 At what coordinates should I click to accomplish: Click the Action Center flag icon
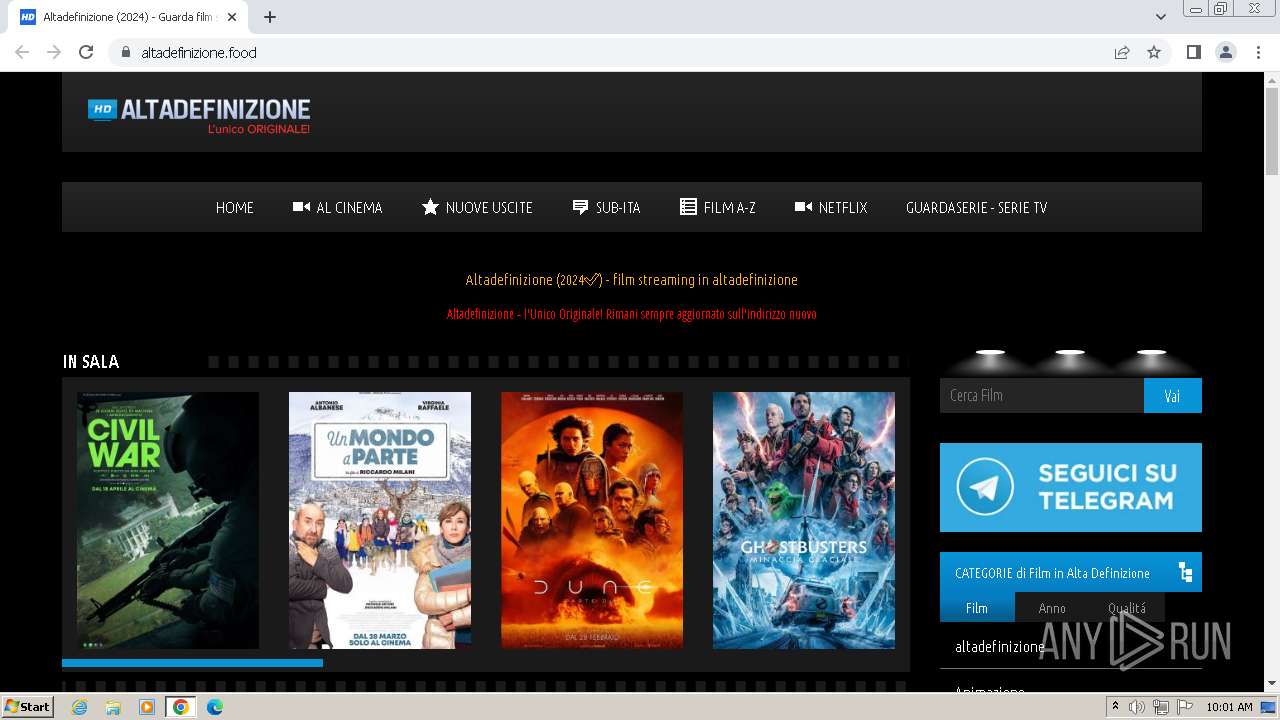1185,707
